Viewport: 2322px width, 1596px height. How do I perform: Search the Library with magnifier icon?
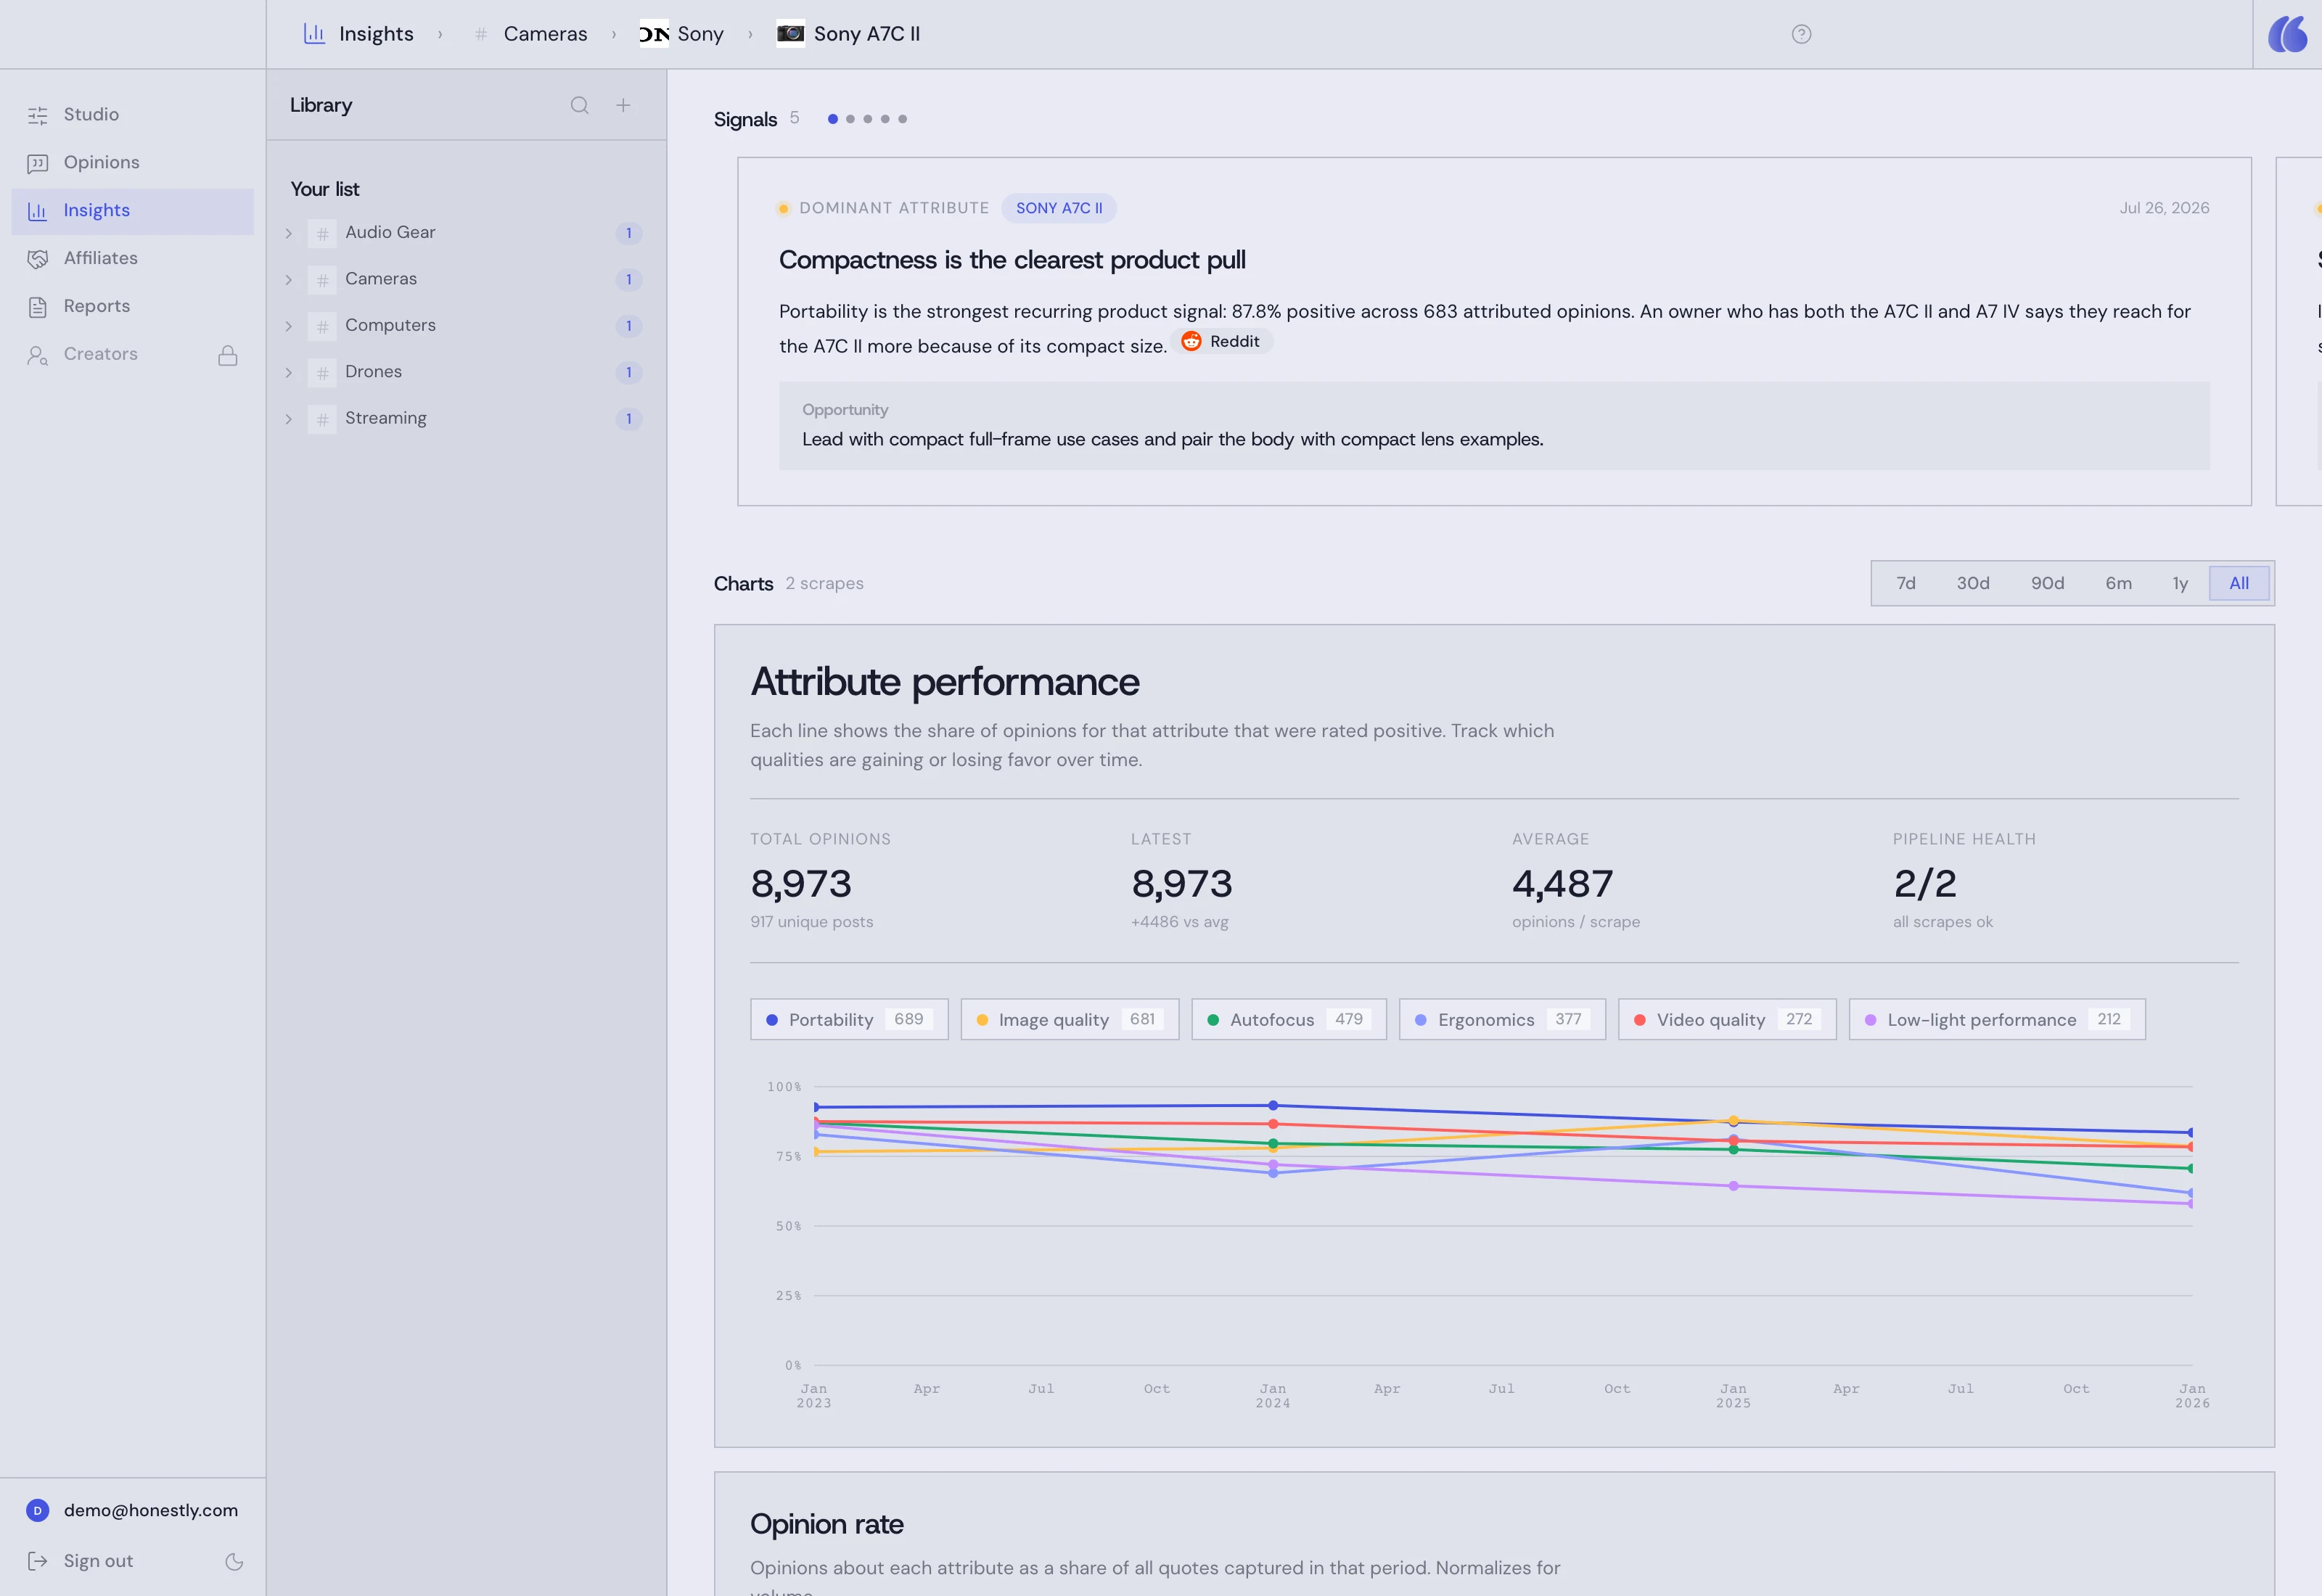click(x=580, y=105)
